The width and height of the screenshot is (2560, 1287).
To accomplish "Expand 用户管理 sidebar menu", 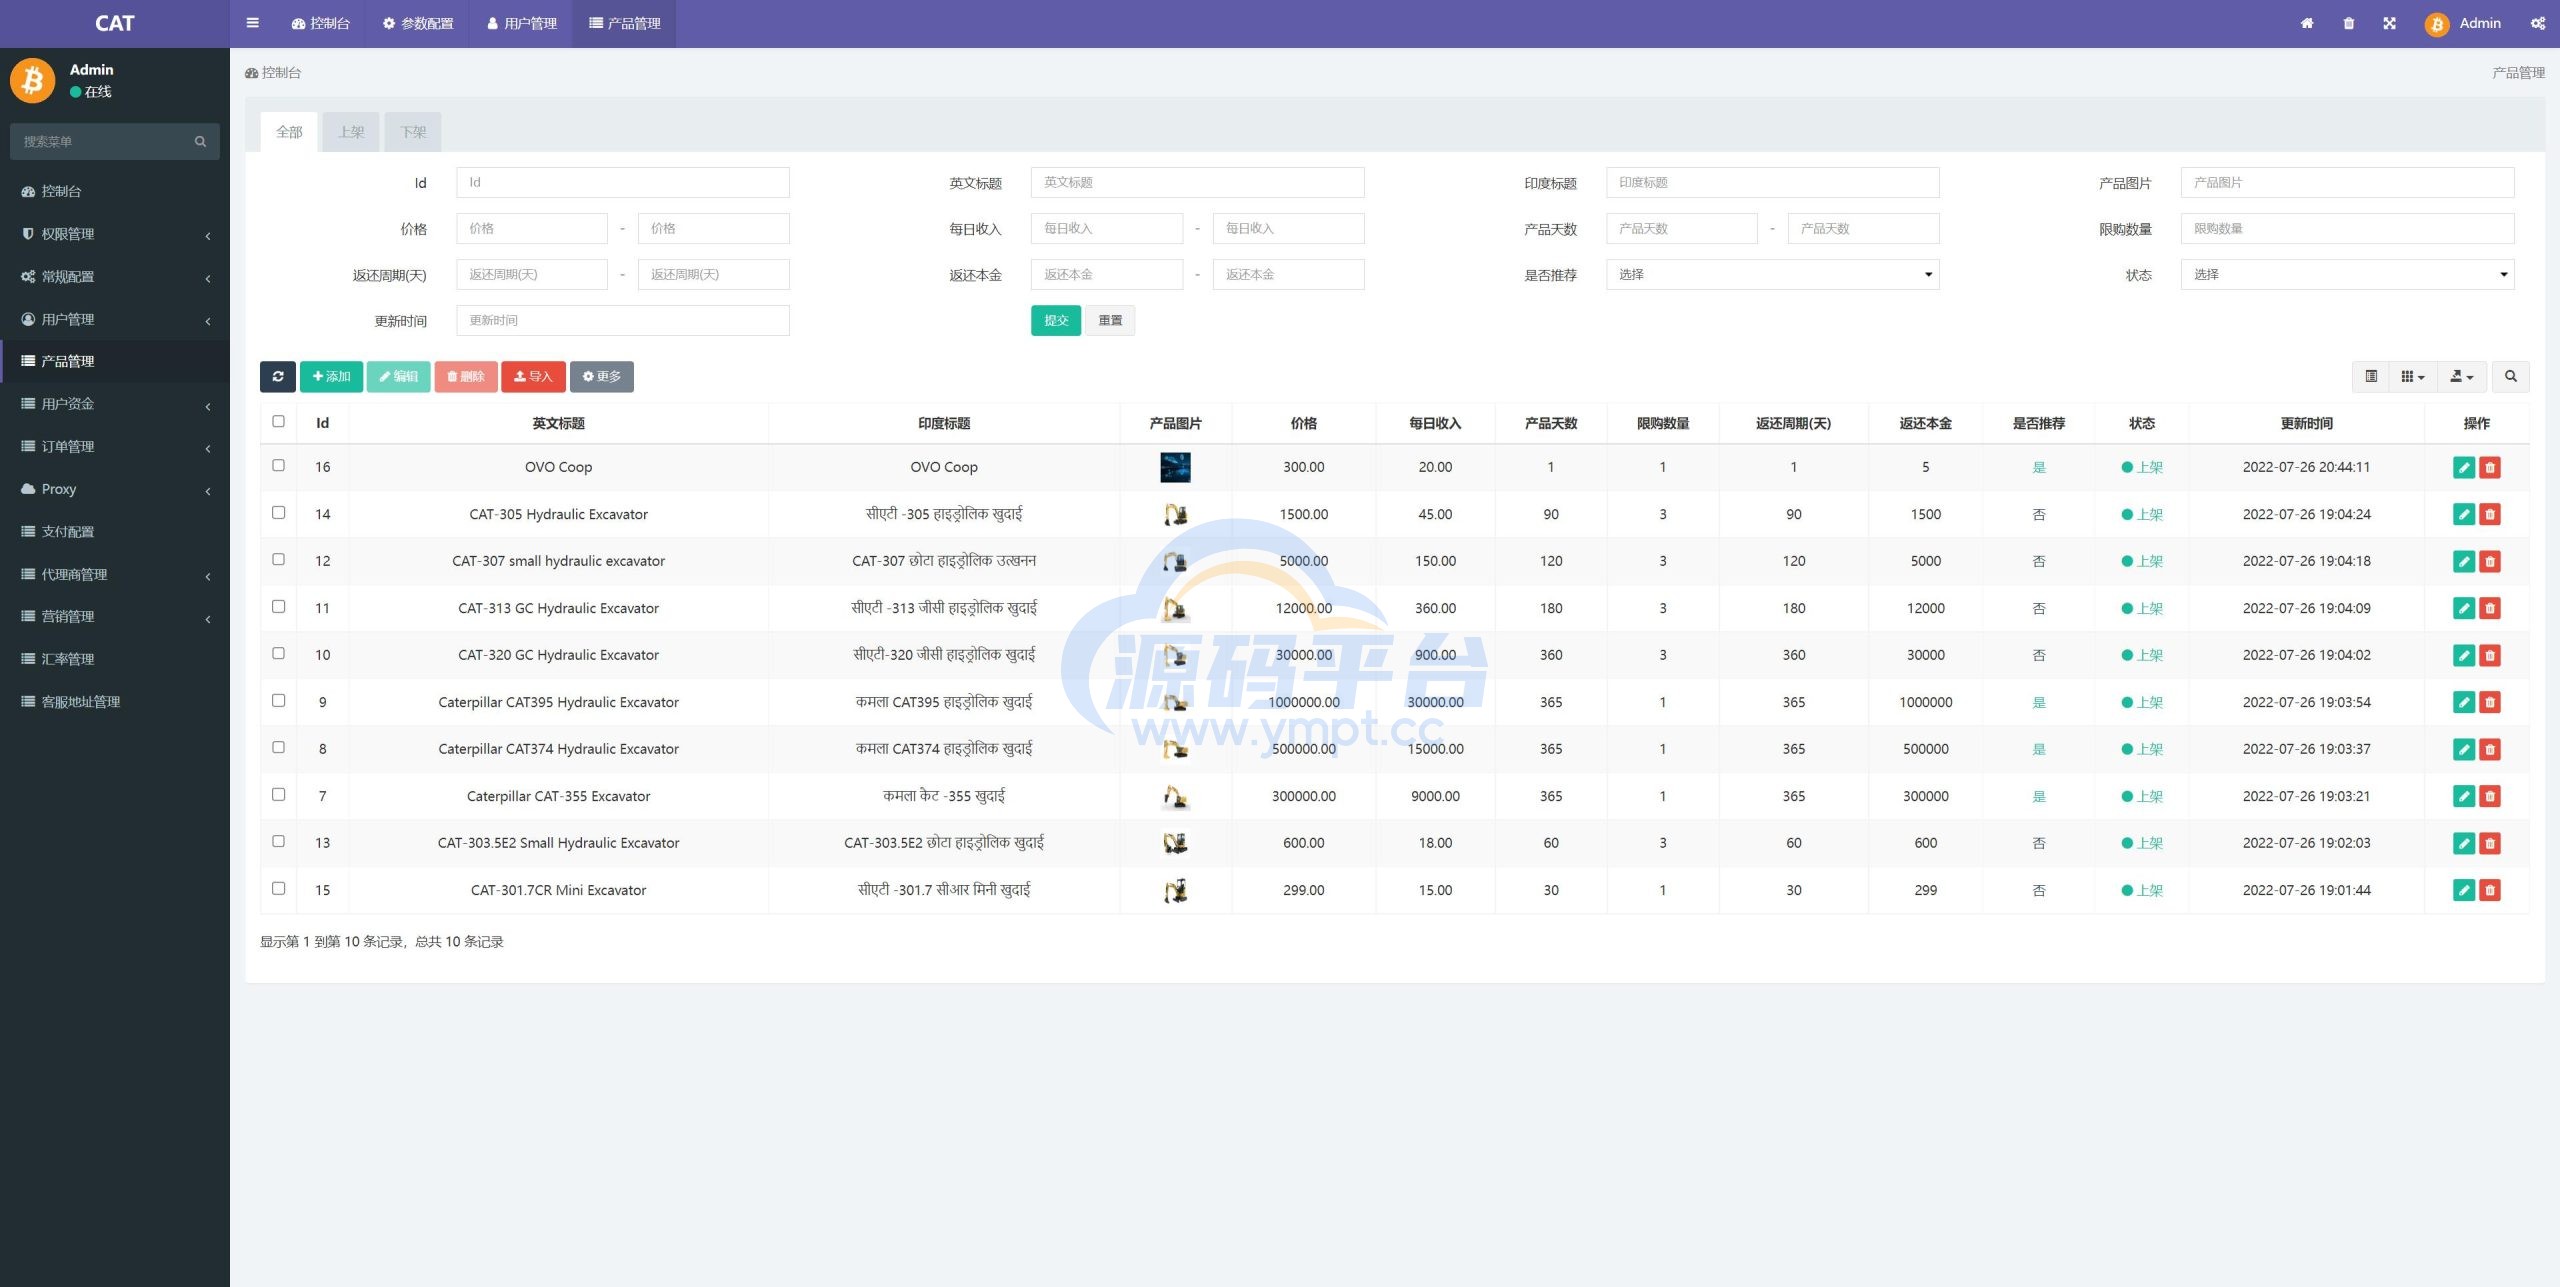I will coord(115,319).
